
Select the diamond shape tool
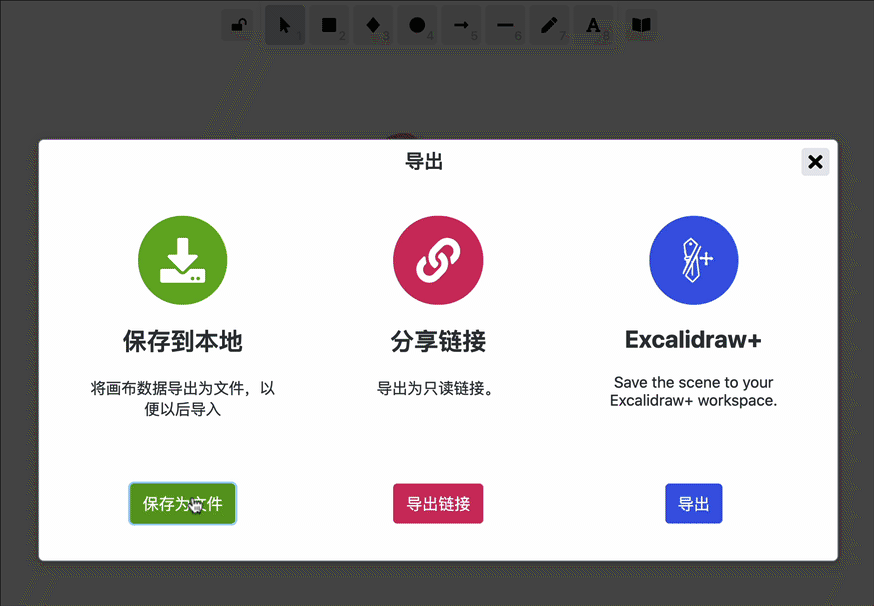pos(373,25)
